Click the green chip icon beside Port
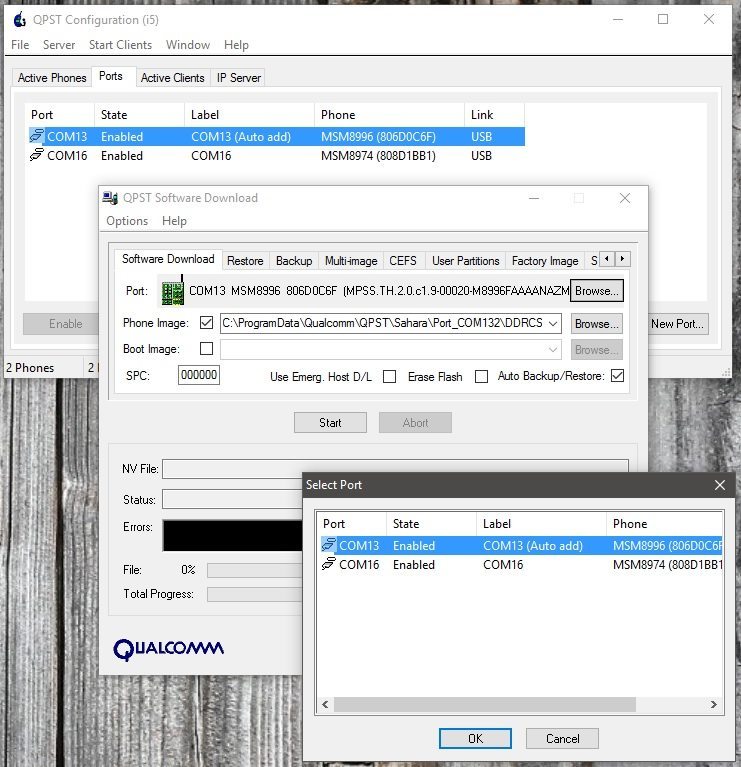This screenshot has width=741, height=767. 171,291
